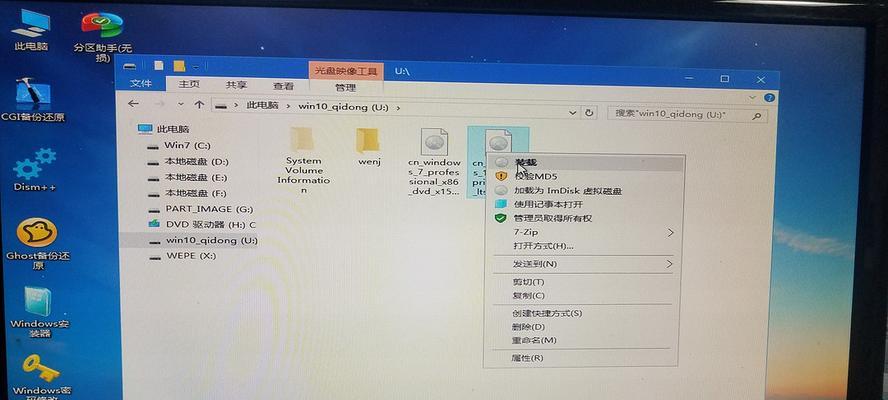Expand the 发送到(N) submenu arrow
The image size is (888, 400).
pos(669,264)
